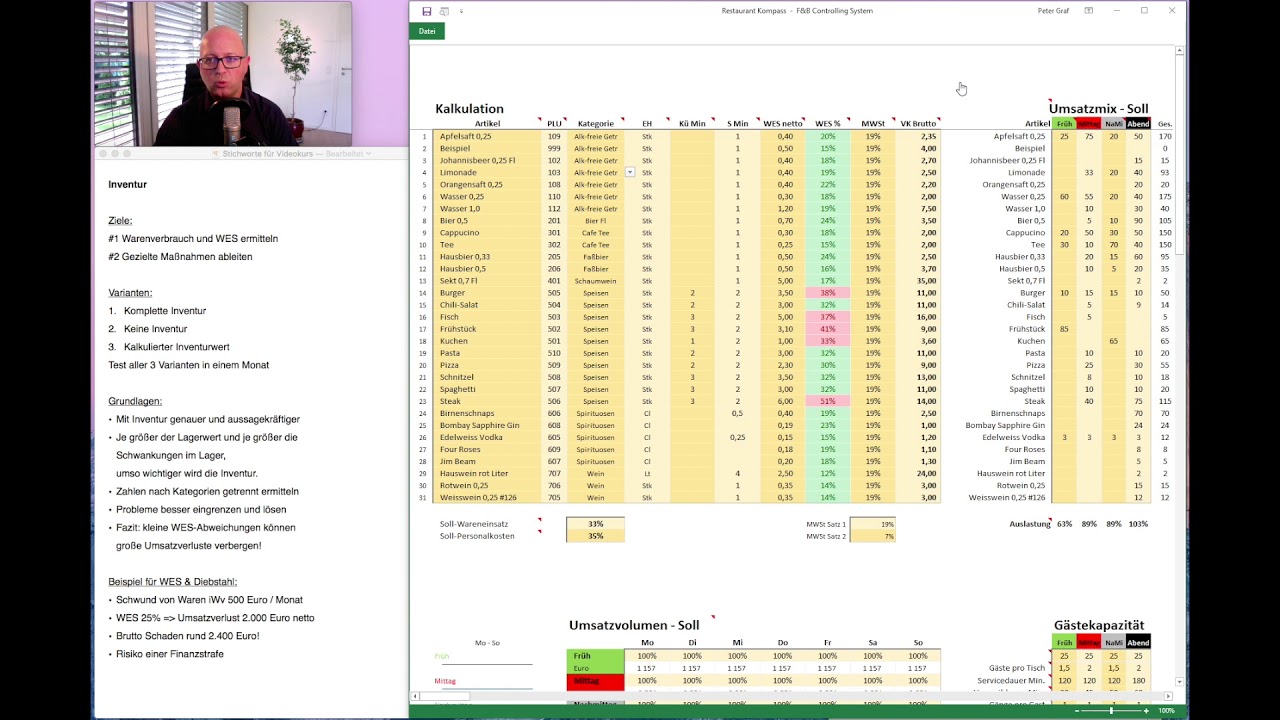
Task: Click the MWSt Satz 1 value 19%
Action: (872, 524)
